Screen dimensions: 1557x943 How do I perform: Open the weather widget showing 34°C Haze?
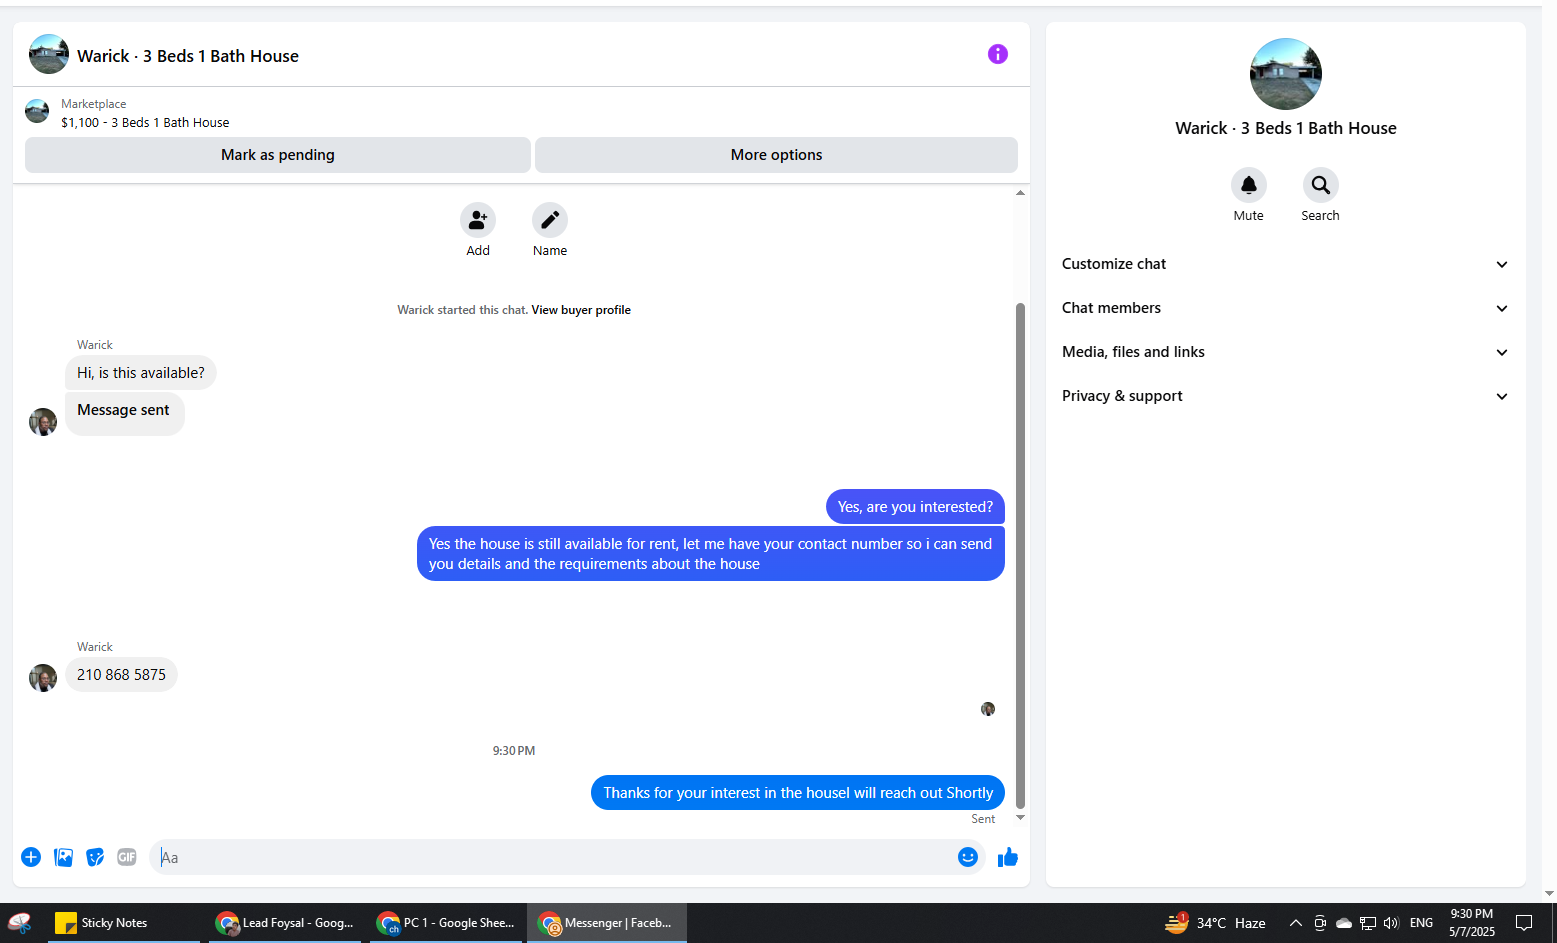point(1216,923)
